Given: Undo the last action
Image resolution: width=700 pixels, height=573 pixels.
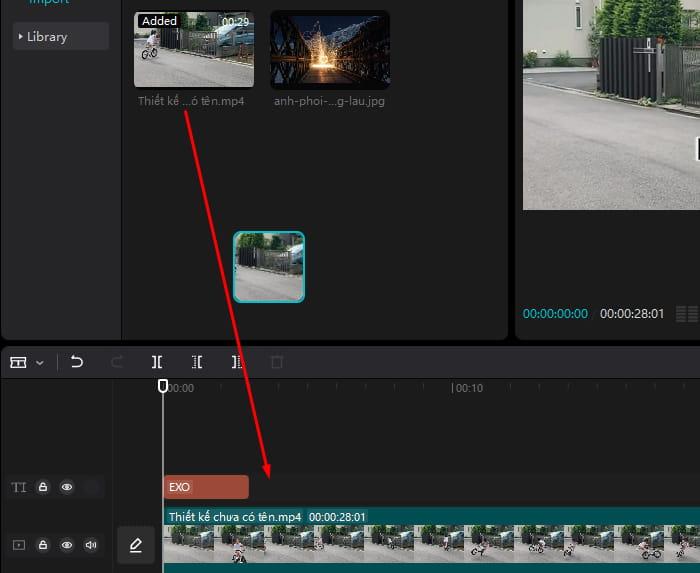Looking at the screenshot, I should [77, 361].
